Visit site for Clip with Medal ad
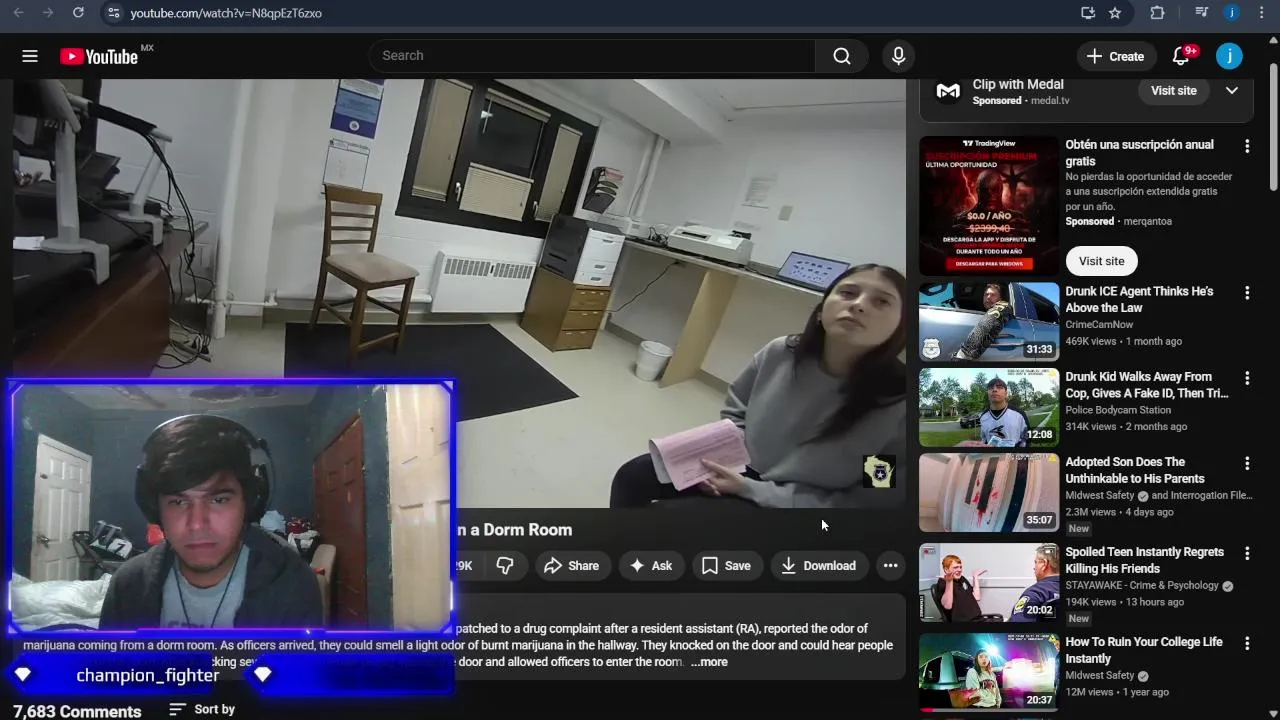The width and height of the screenshot is (1280, 720). pyautogui.click(x=1173, y=91)
